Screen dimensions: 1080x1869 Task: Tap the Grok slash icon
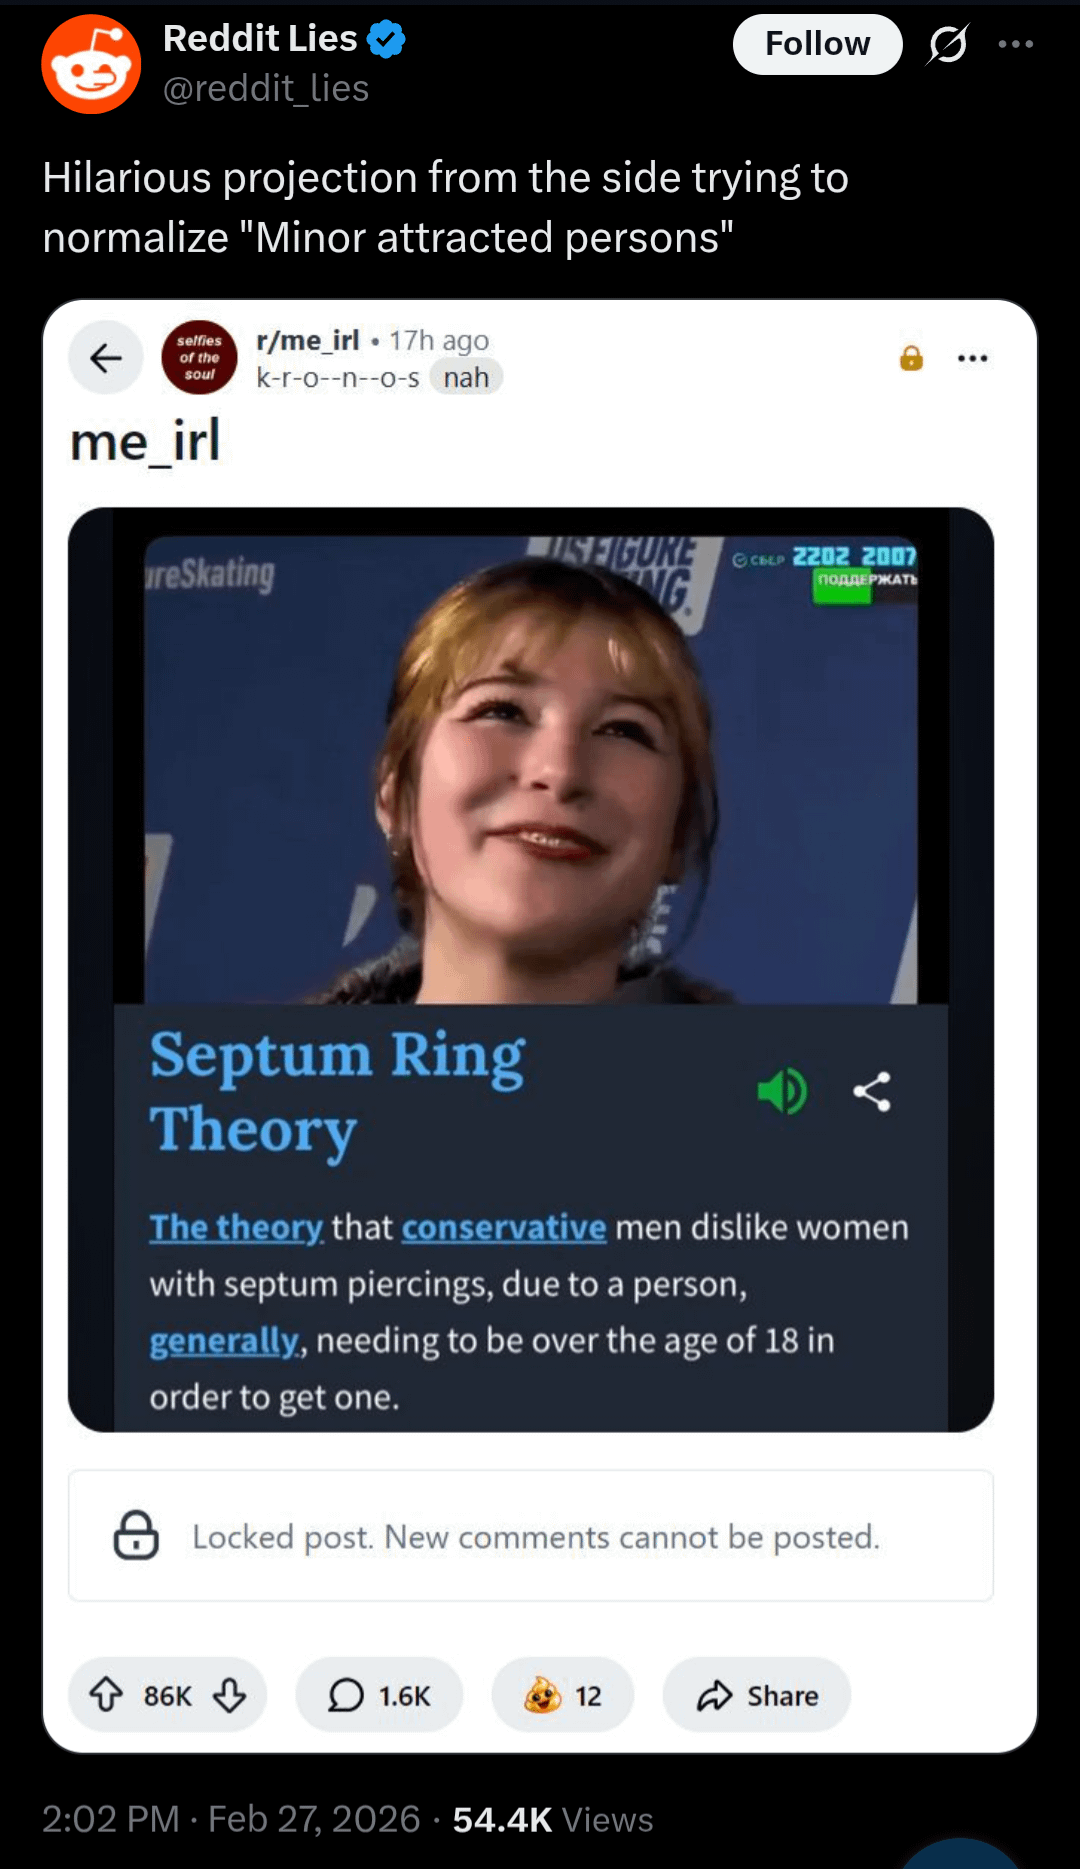tap(947, 44)
